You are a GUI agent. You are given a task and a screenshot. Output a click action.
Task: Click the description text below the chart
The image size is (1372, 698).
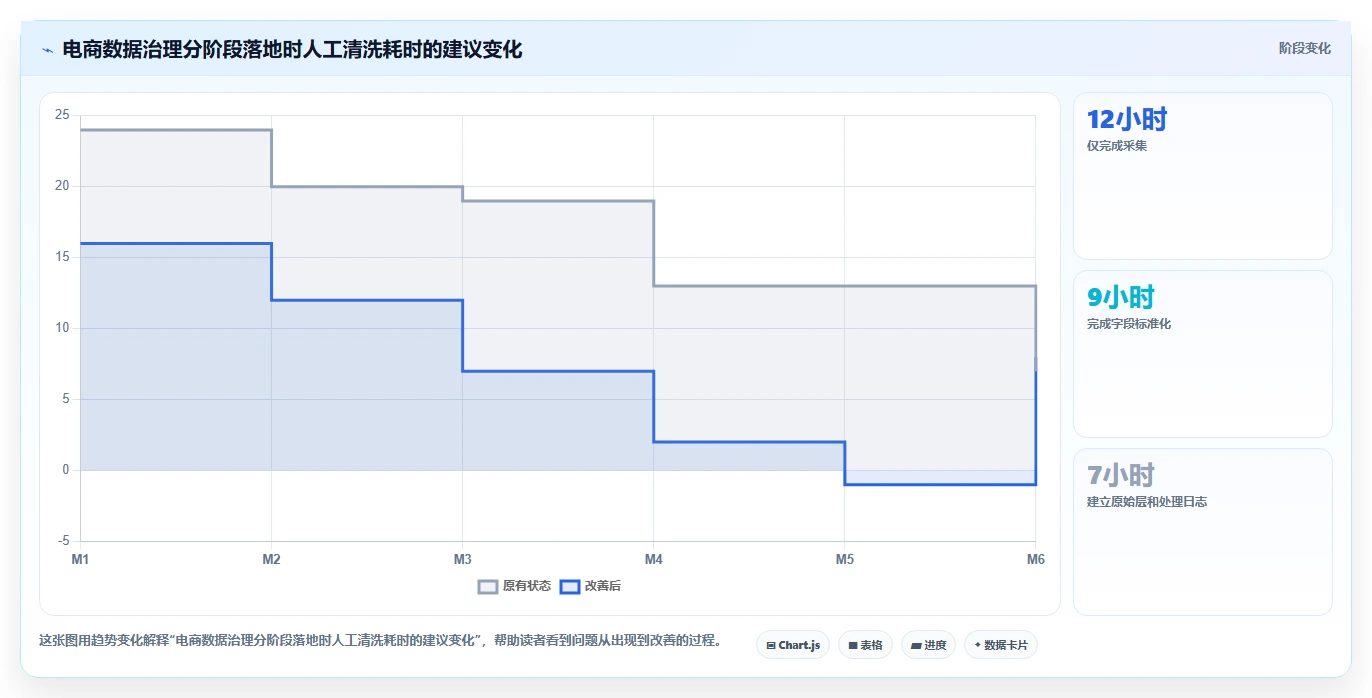point(380,640)
